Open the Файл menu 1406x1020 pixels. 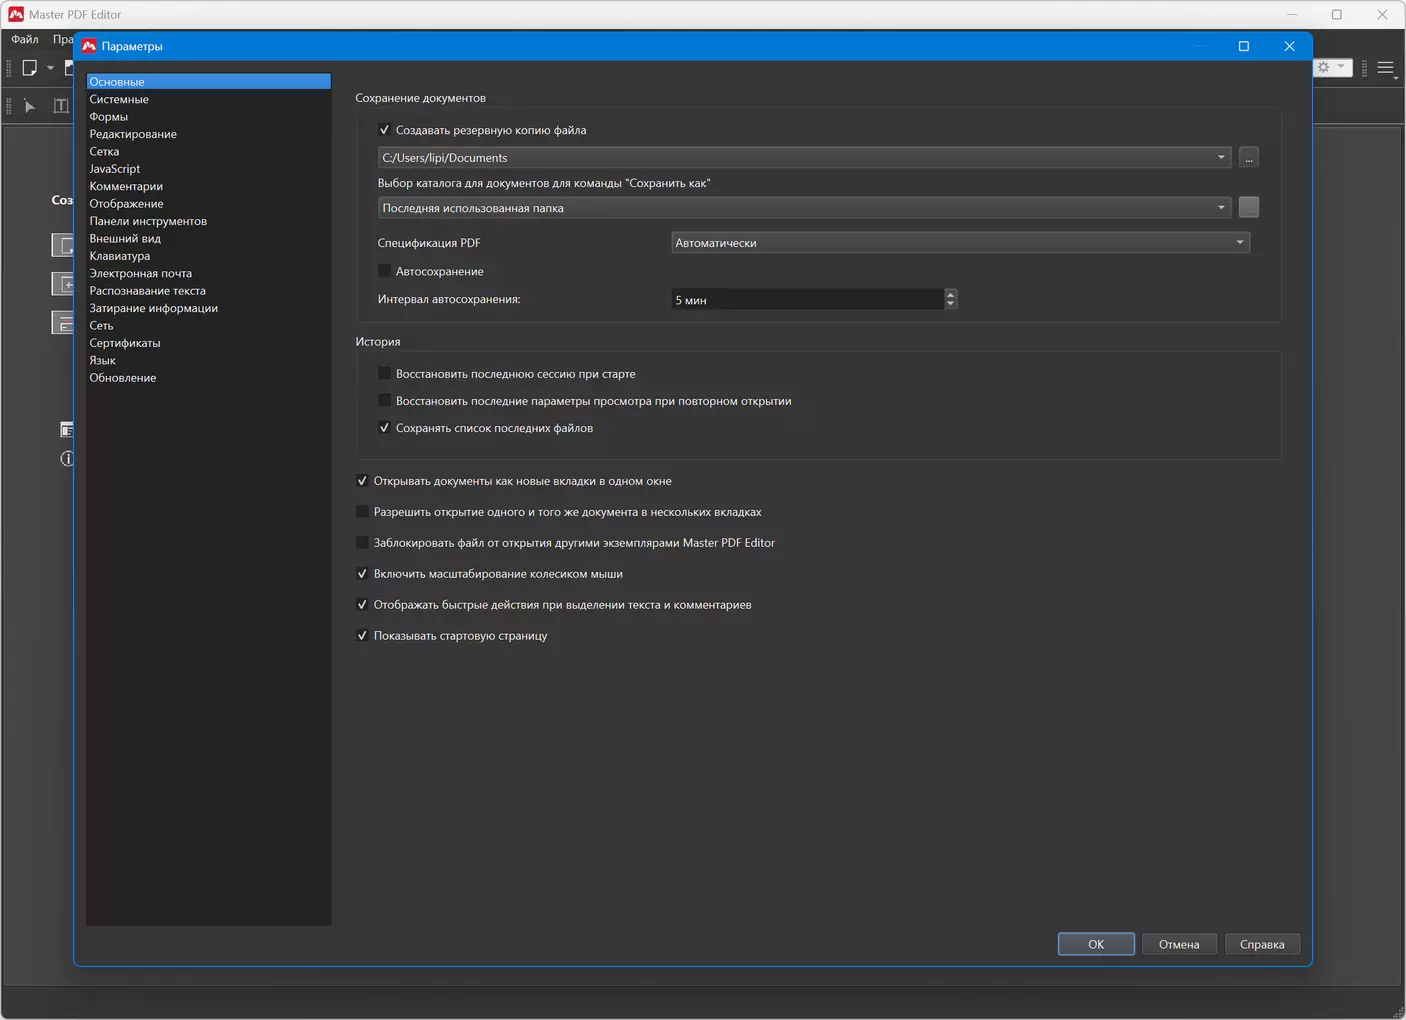(25, 40)
